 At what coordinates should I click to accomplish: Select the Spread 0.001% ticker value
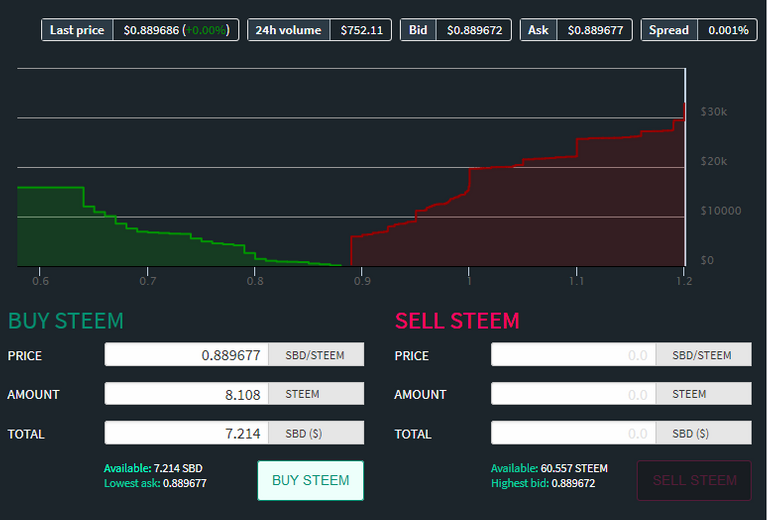click(x=728, y=30)
